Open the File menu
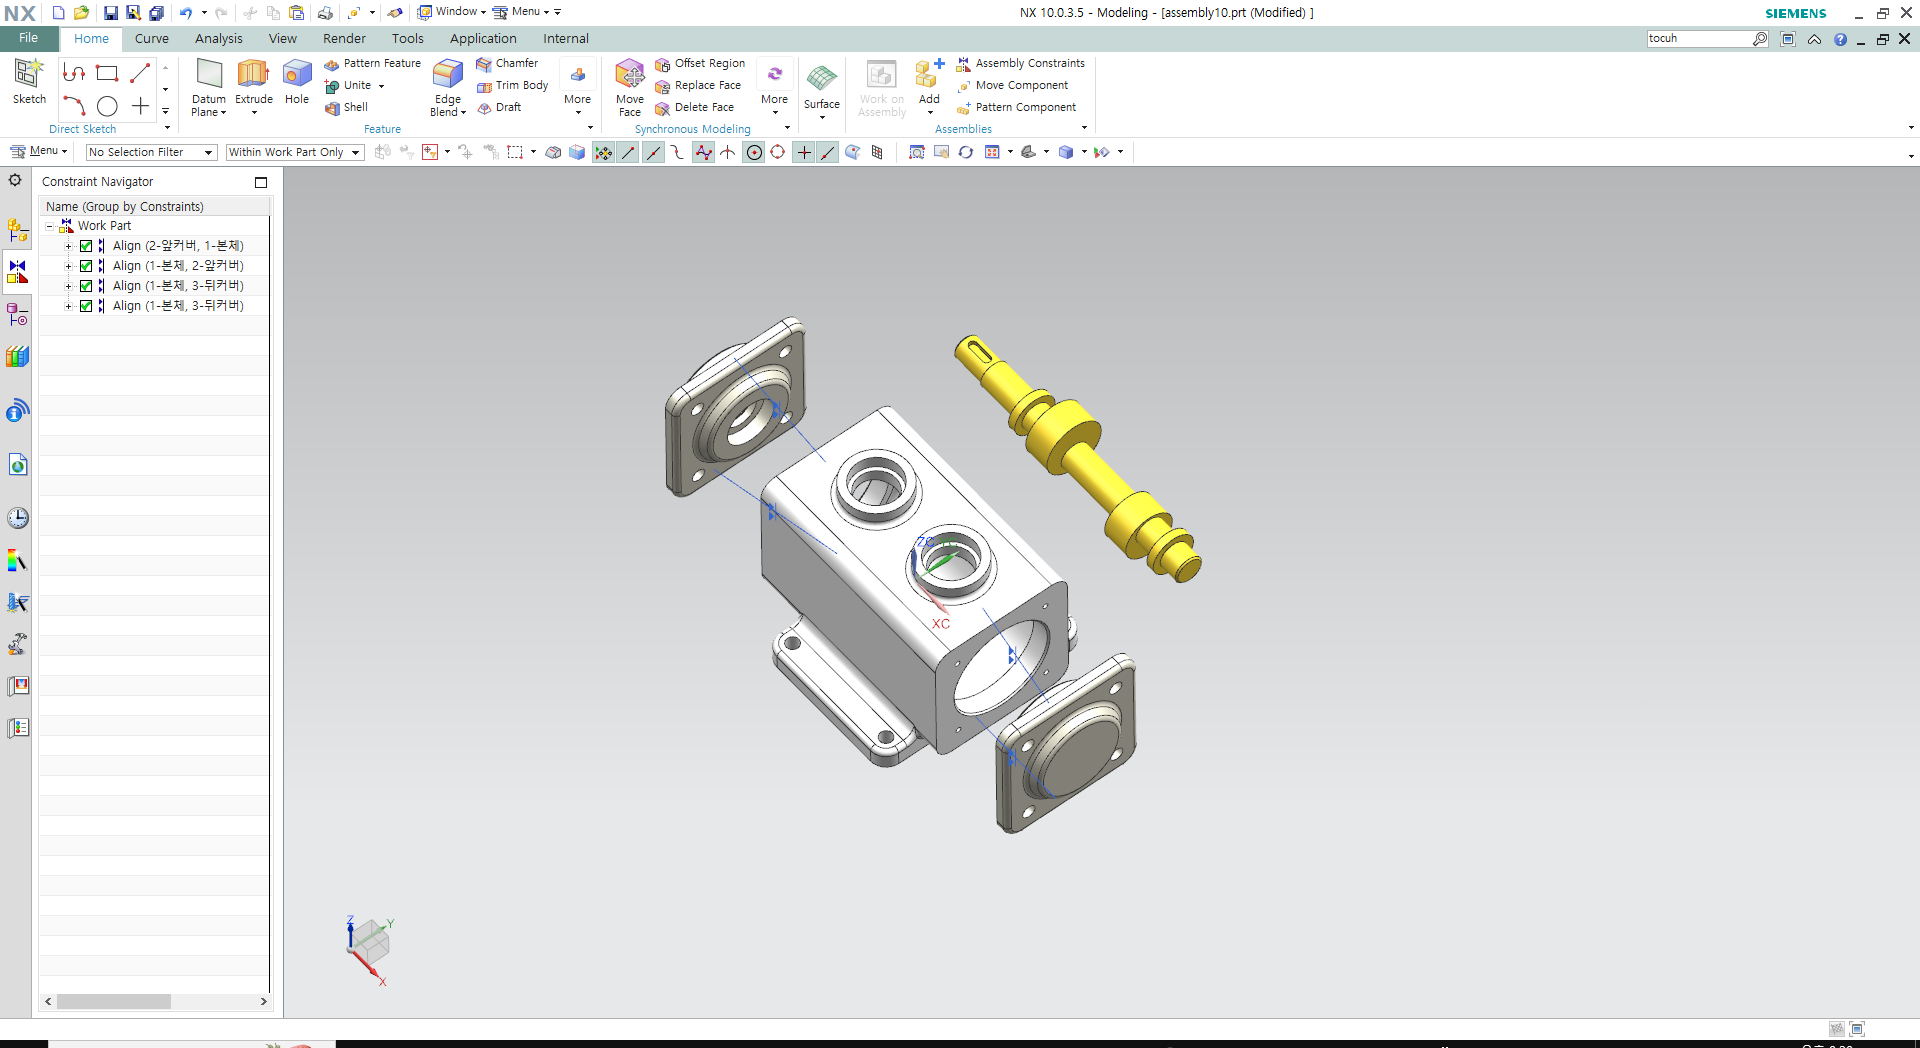 tap(29, 39)
